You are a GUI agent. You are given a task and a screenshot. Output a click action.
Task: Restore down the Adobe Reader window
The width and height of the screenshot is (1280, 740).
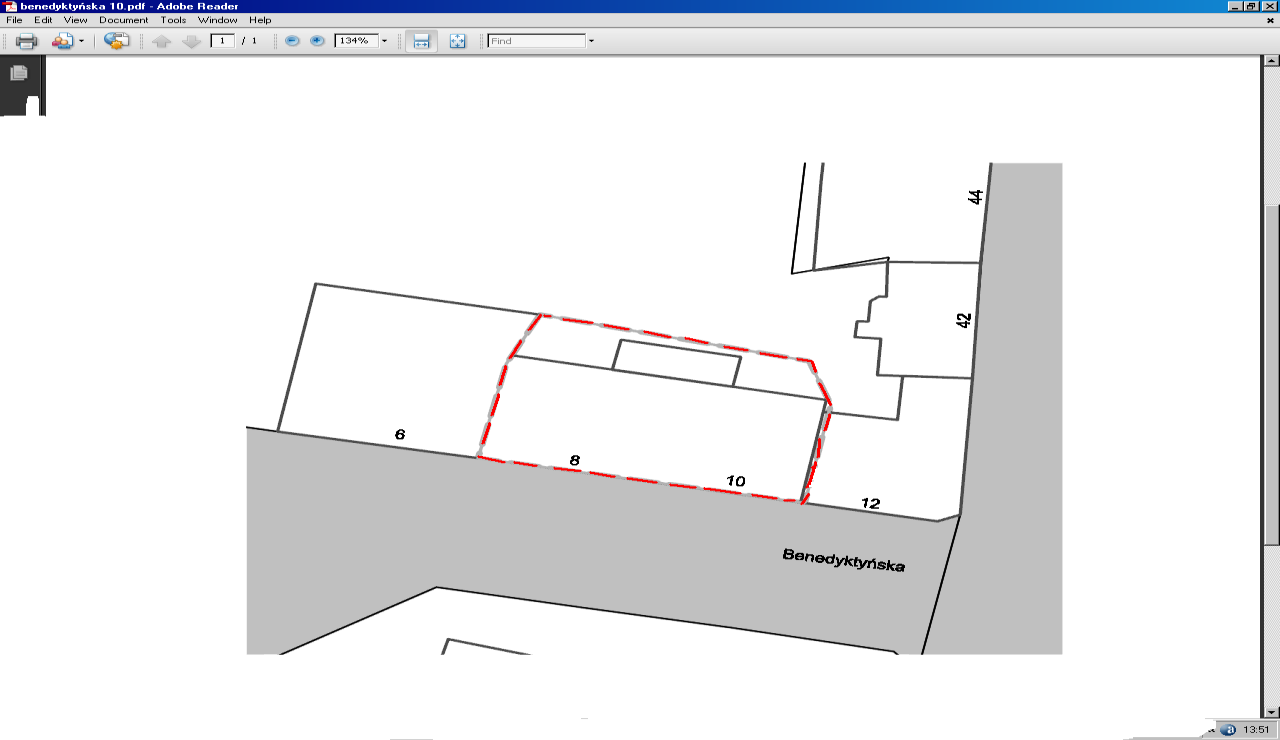(x=1252, y=6)
